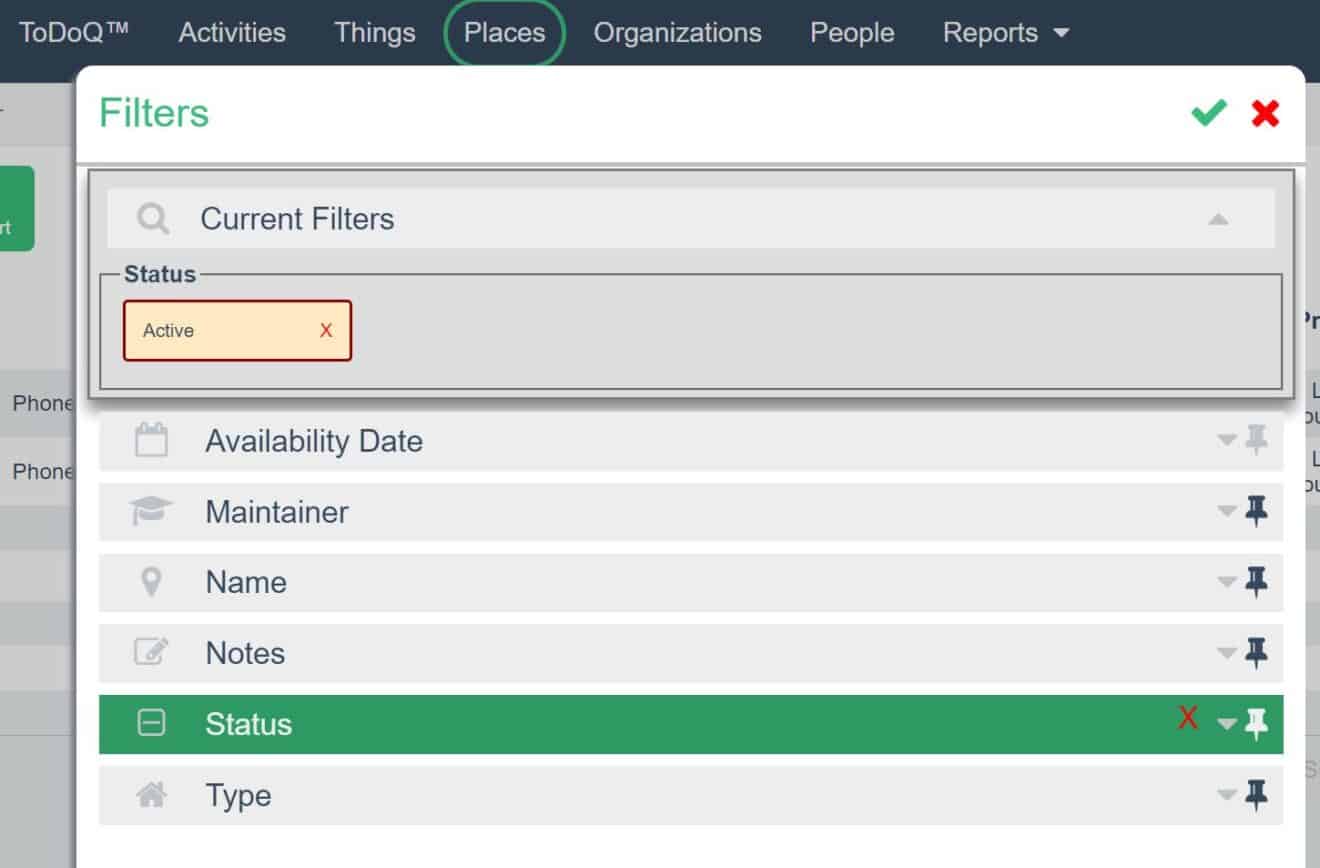Click the minus-square icon beside Status
Screen dimensions: 1320x868
coord(151,723)
